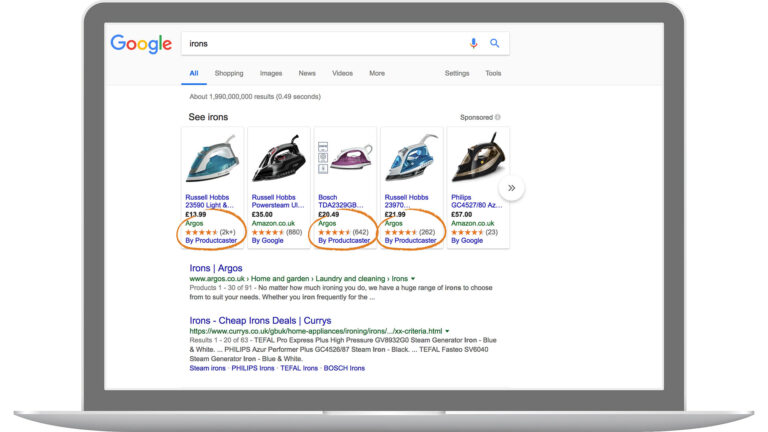Open the Russell Hobbs 23970 iron image

pyautogui.click(x=411, y=158)
